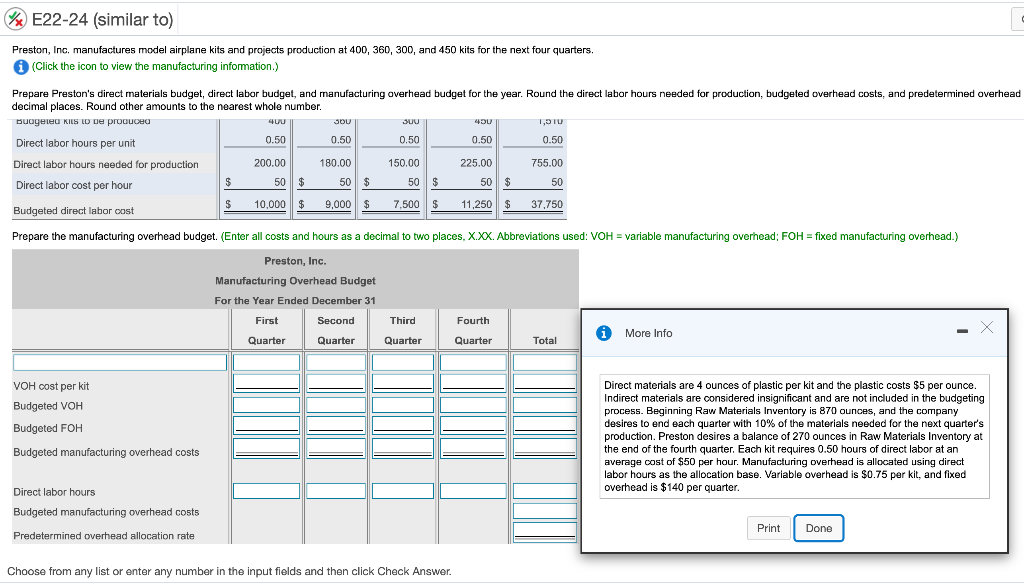Click lower Budgeted manufacturing overhead costs Total field
Image resolution: width=1024 pixels, height=584 pixels.
(545, 511)
